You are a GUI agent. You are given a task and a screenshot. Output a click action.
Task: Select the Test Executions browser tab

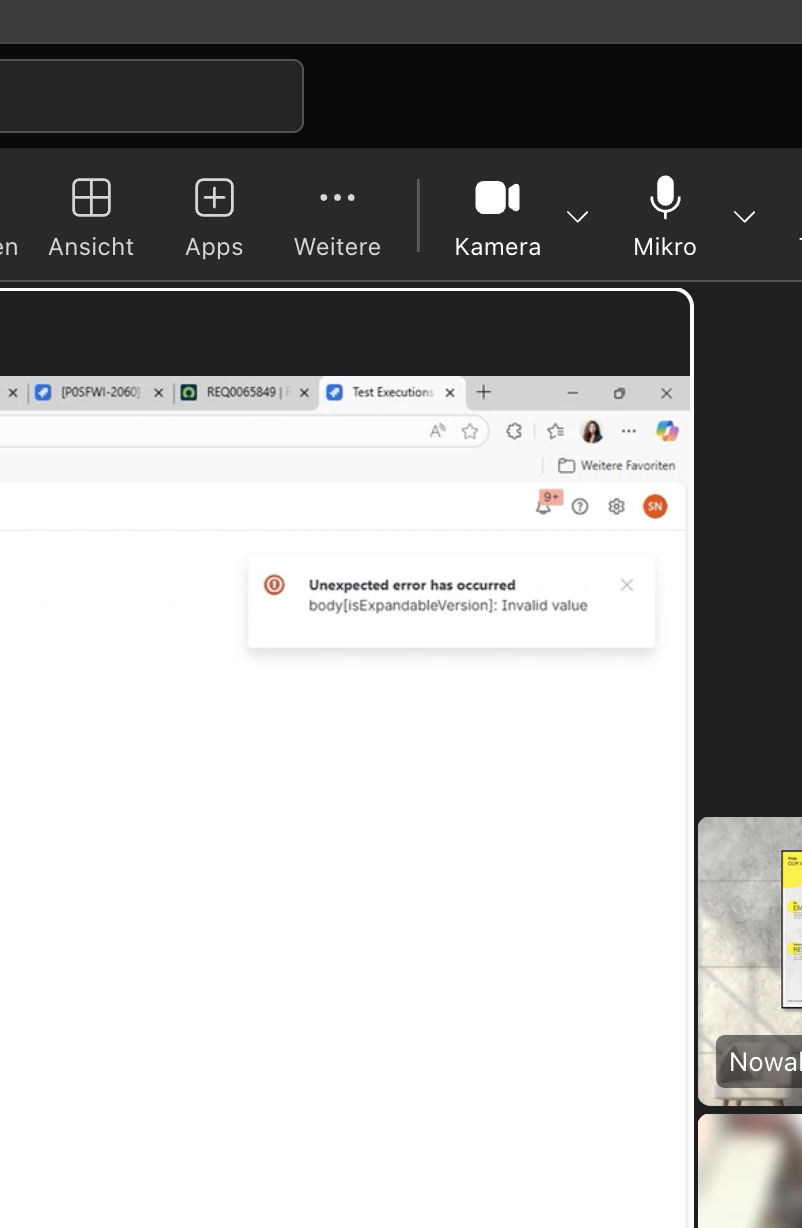pos(384,393)
